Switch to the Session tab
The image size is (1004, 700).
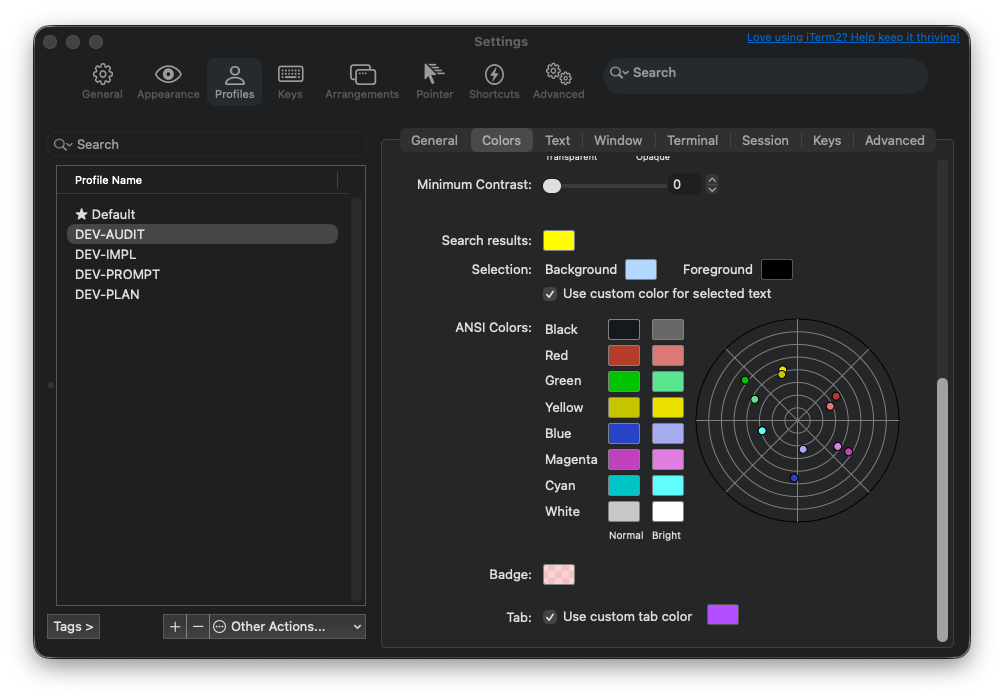(x=765, y=140)
